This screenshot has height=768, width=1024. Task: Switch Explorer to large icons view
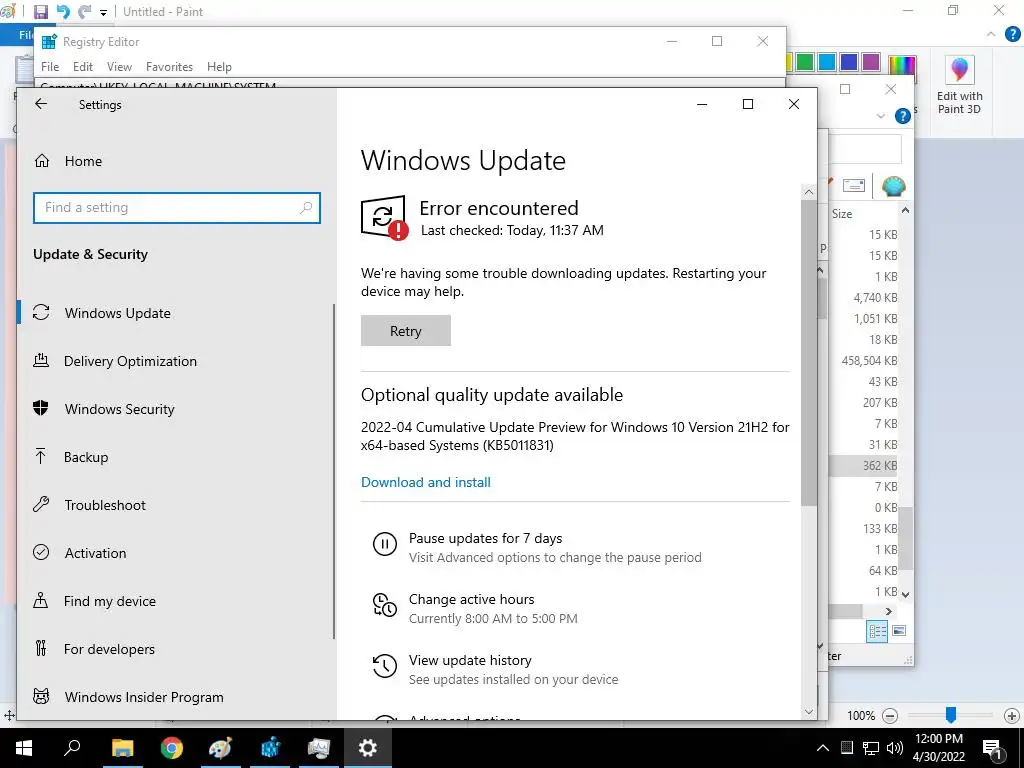[x=899, y=631]
